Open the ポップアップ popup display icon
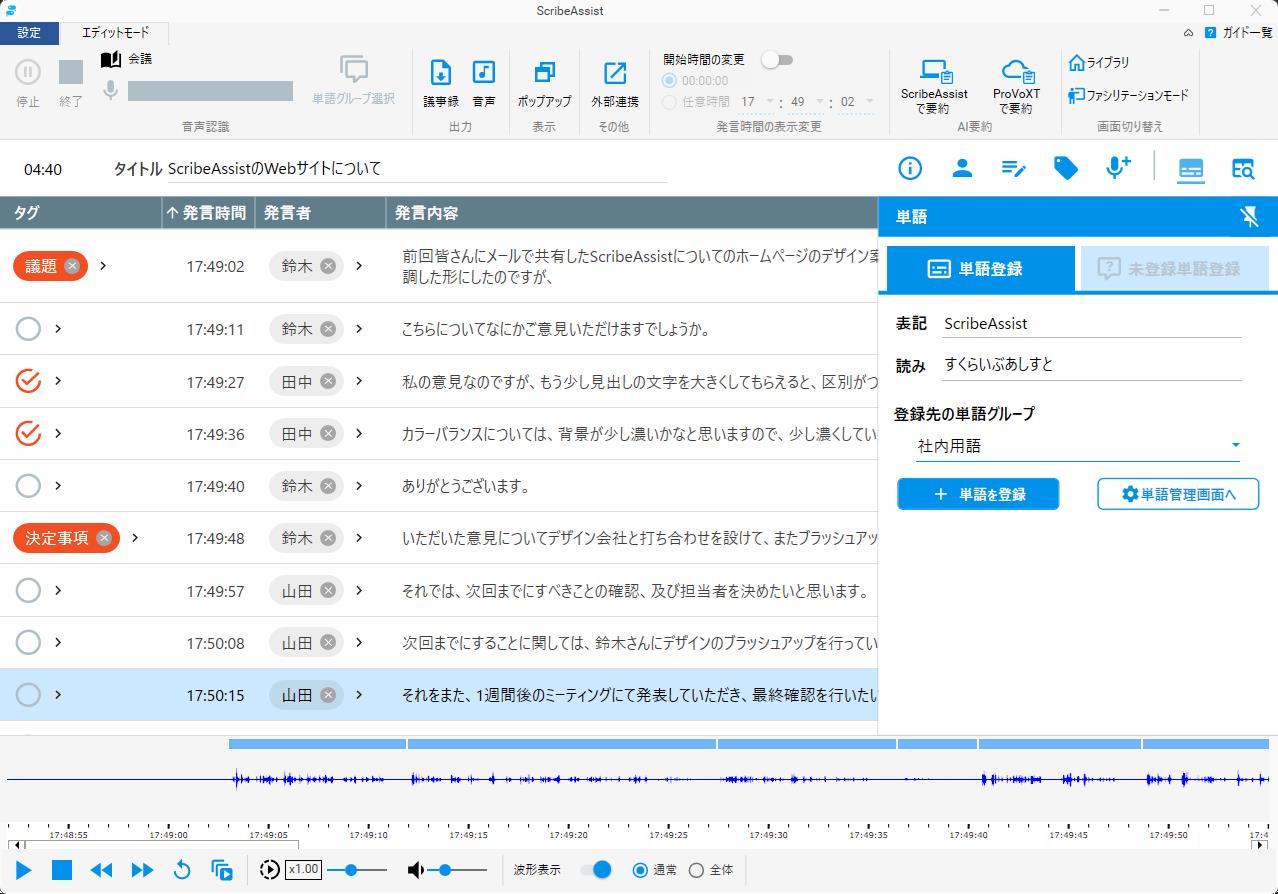The height and width of the screenshot is (894, 1278). [x=544, y=80]
